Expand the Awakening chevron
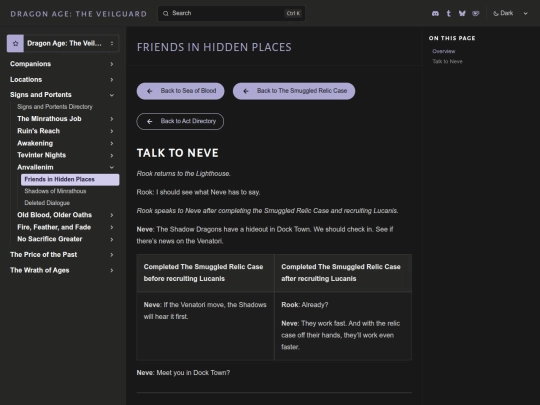Screen dimensions: 540x405 112,143
